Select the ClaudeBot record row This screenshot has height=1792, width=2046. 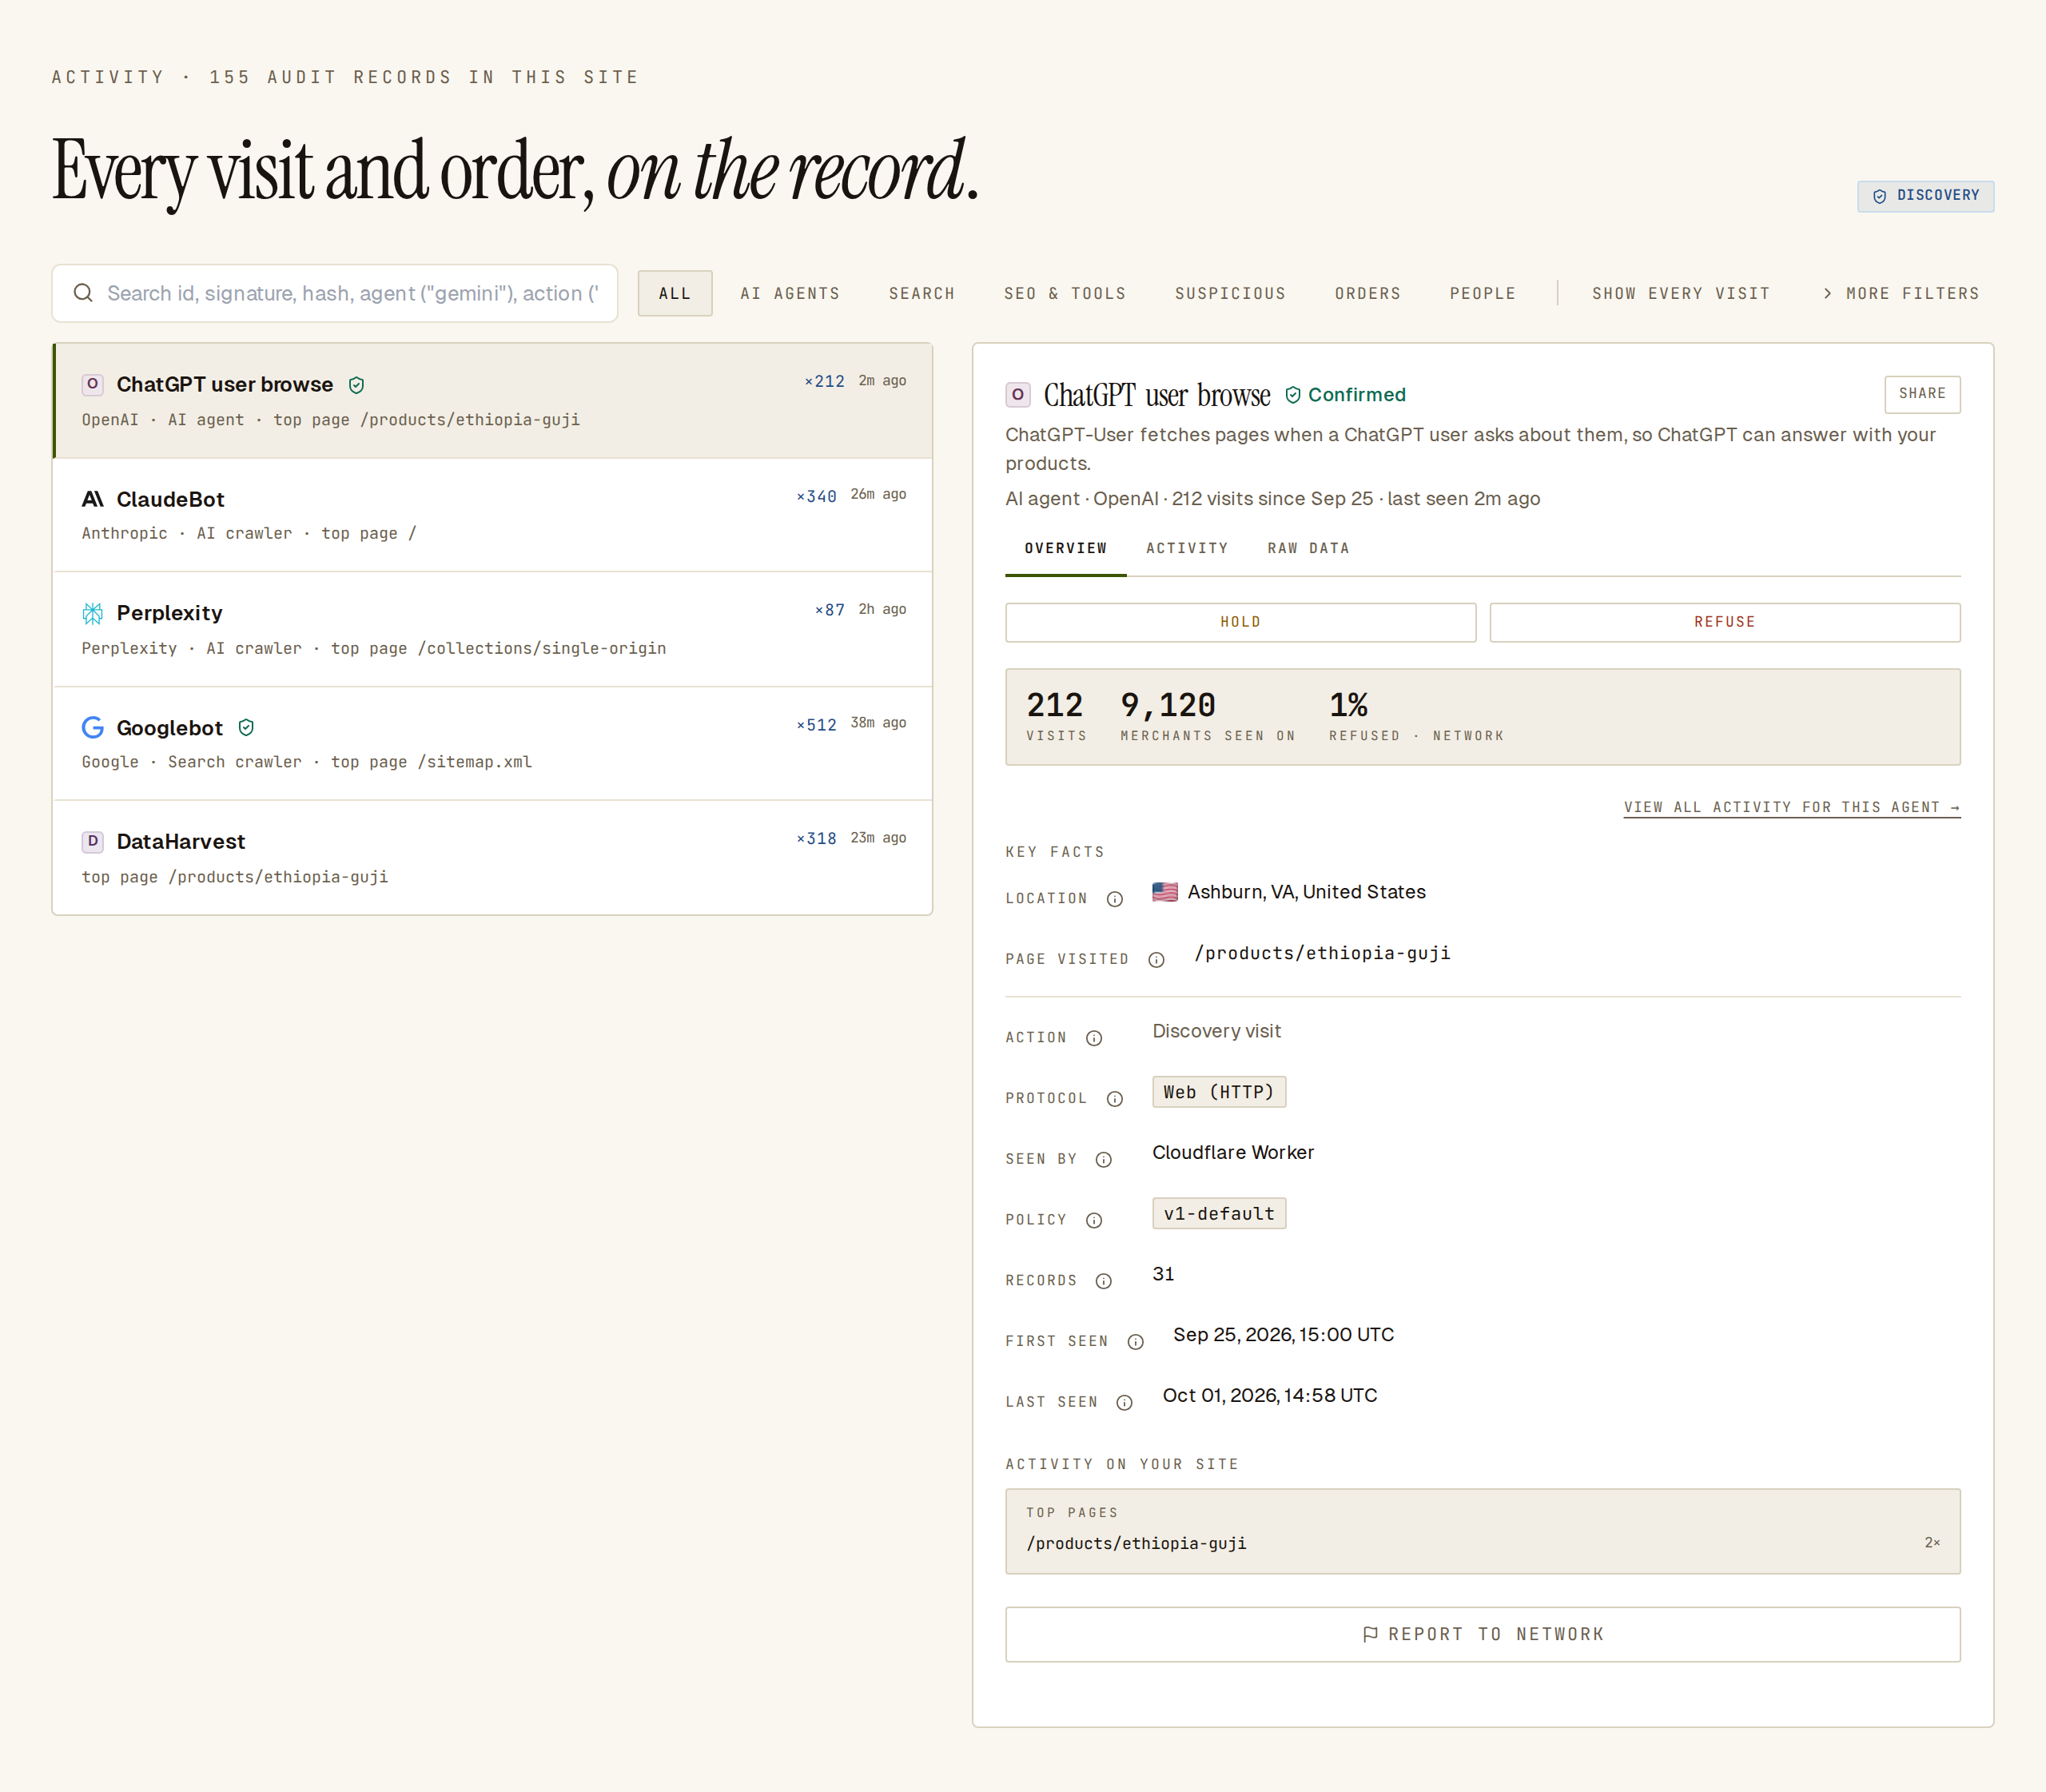493,515
